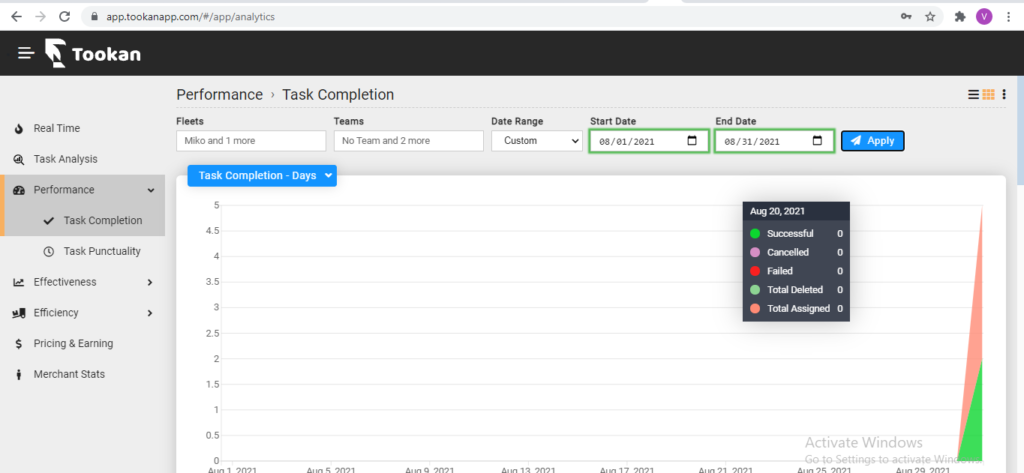1024x473 pixels.
Task: Expand the Effectiveness submenu arrow
Action: coord(150,282)
